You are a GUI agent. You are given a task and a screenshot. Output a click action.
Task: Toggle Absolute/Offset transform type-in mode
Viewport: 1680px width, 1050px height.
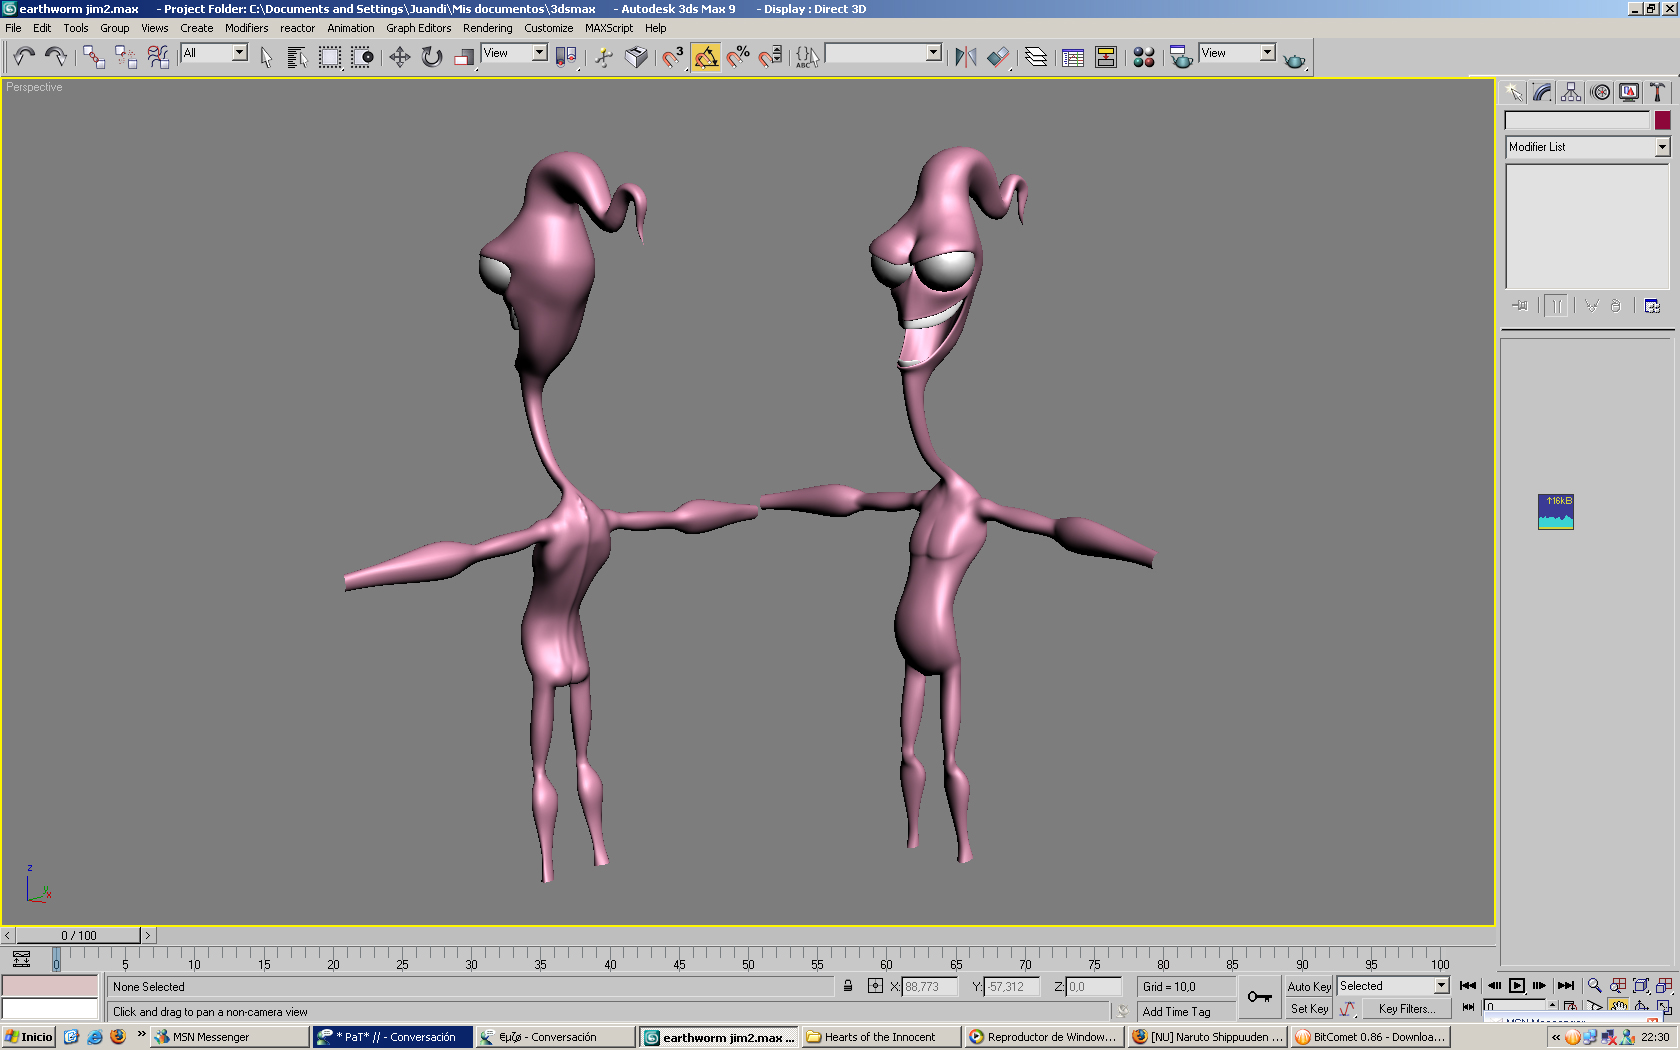(875, 986)
